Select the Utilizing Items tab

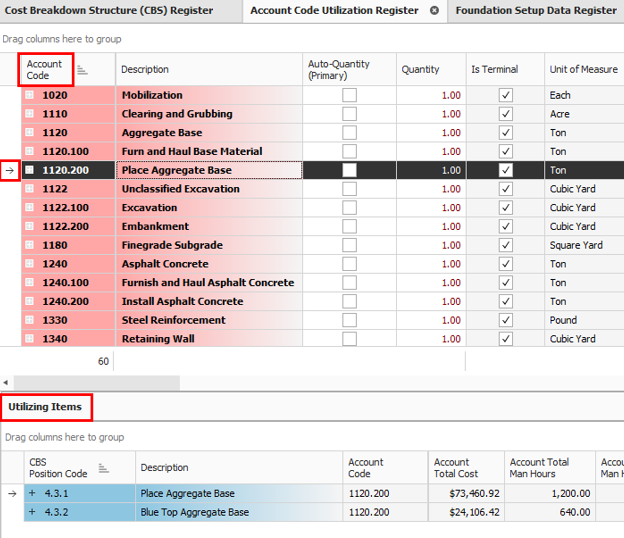pos(46,407)
